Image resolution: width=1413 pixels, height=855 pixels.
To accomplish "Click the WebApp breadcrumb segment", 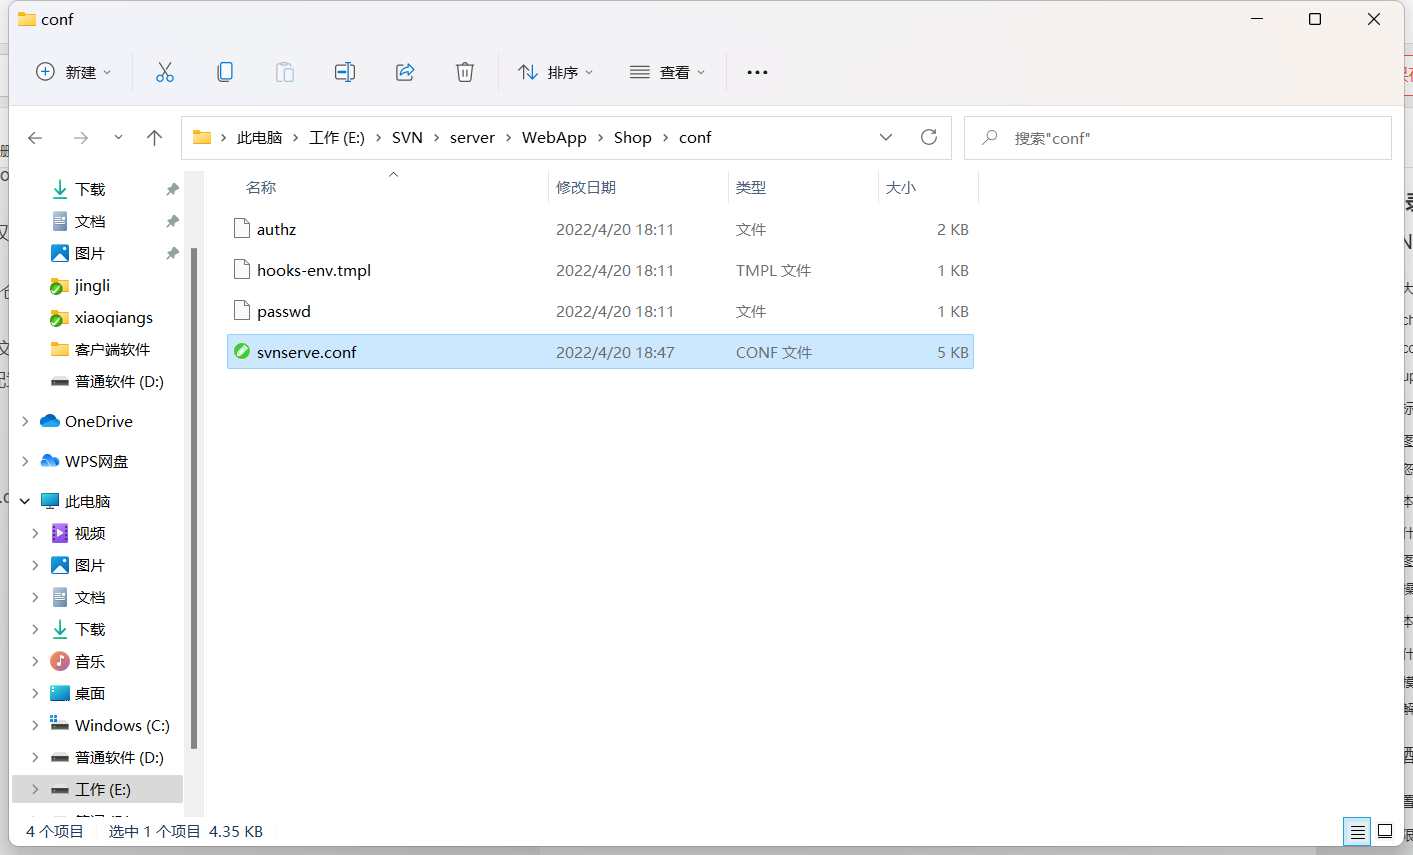I will click(x=554, y=138).
